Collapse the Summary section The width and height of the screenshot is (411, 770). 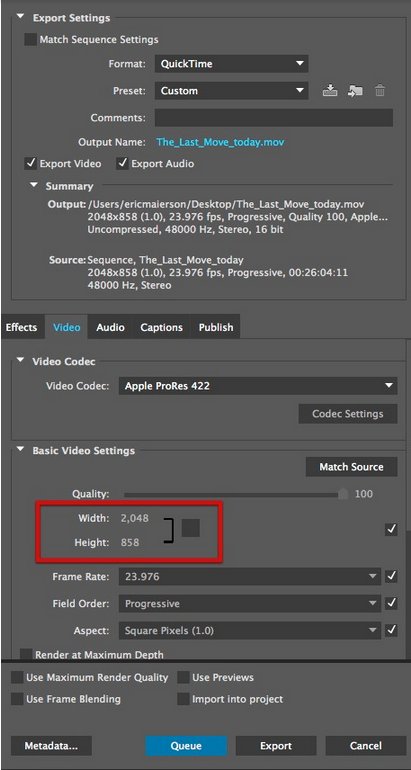33,186
